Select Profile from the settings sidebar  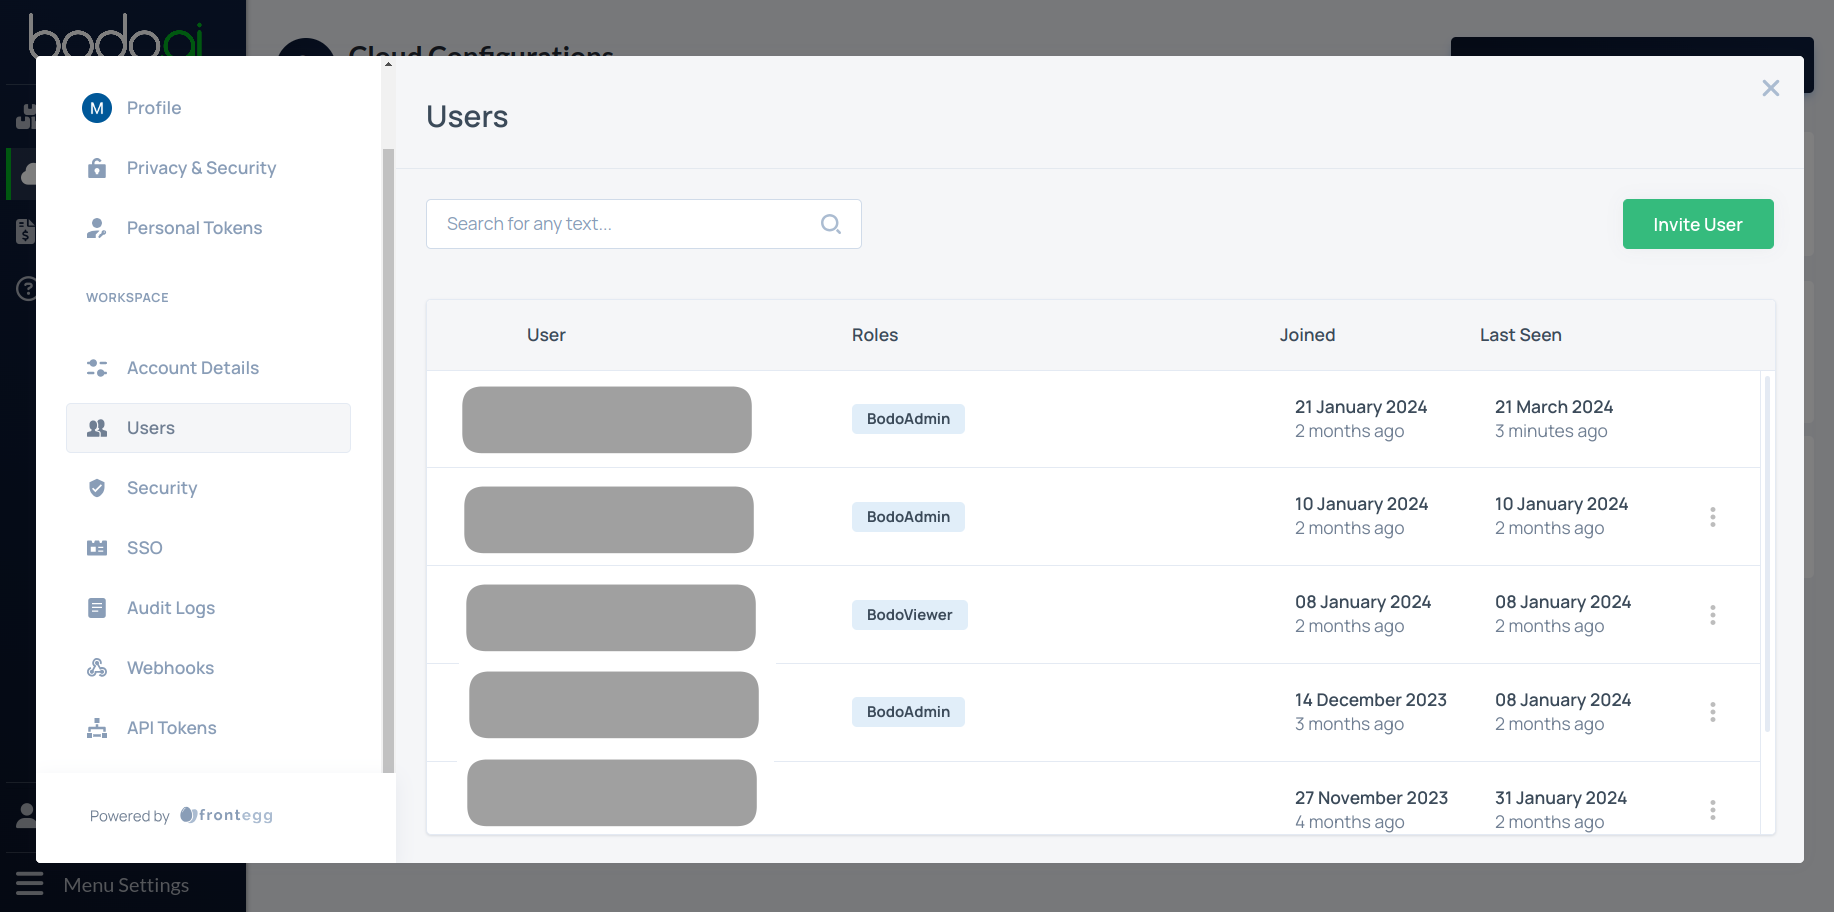[154, 107]
